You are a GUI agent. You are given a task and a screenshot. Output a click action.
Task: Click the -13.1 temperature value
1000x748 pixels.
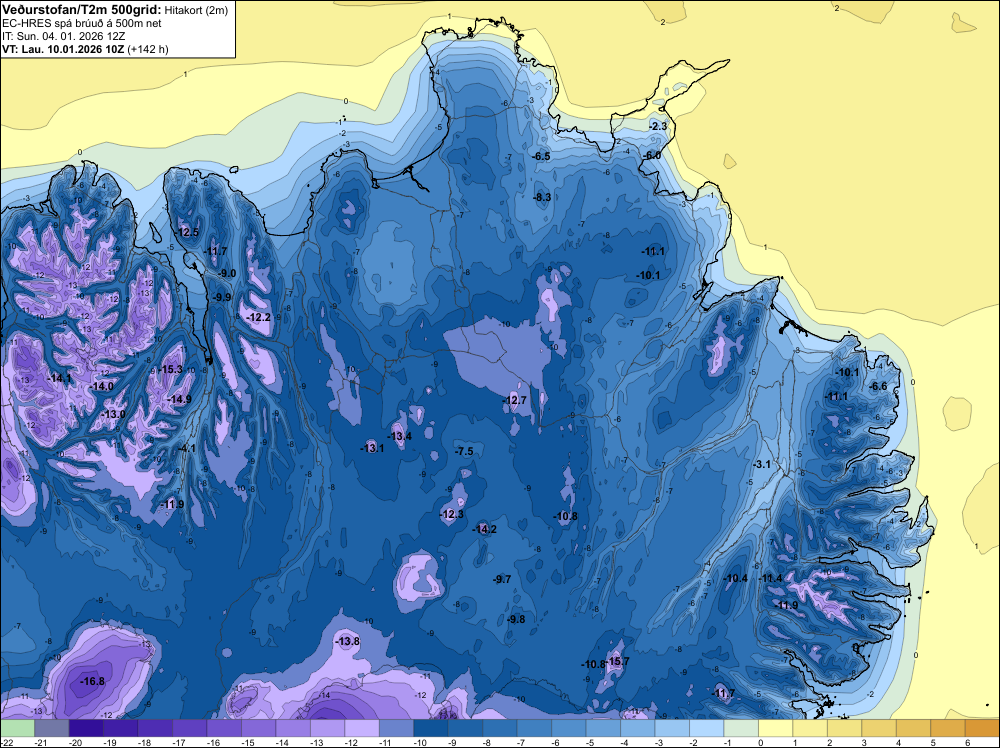click(x=372, y=448)
